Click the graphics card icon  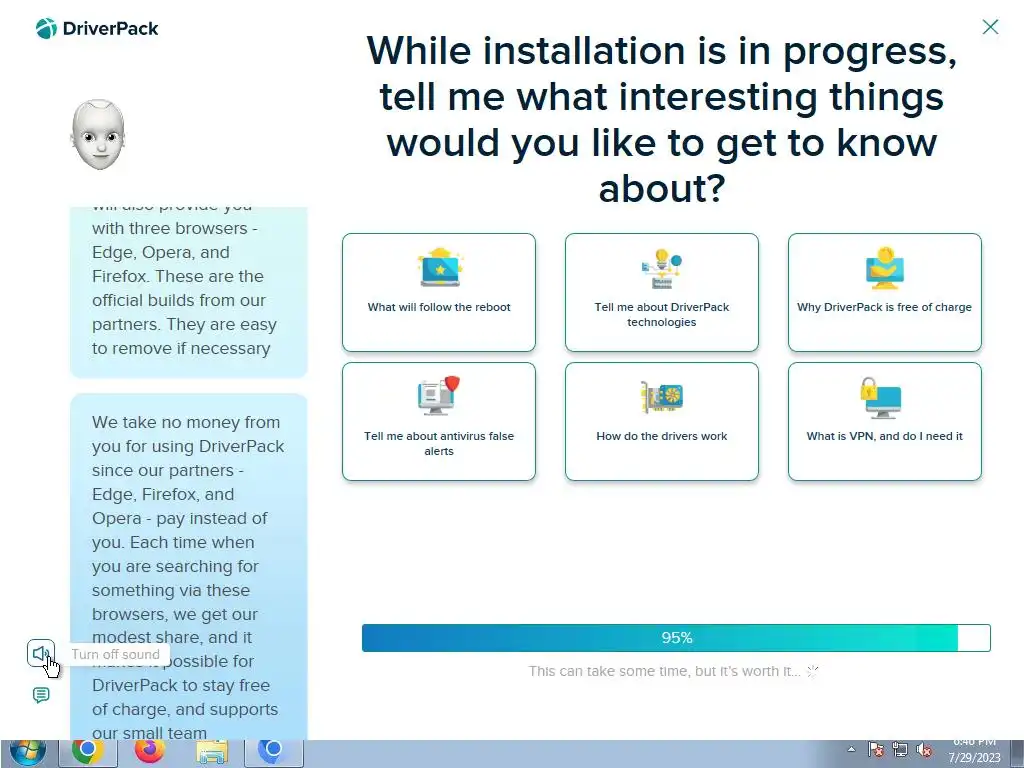click(662, 397)
